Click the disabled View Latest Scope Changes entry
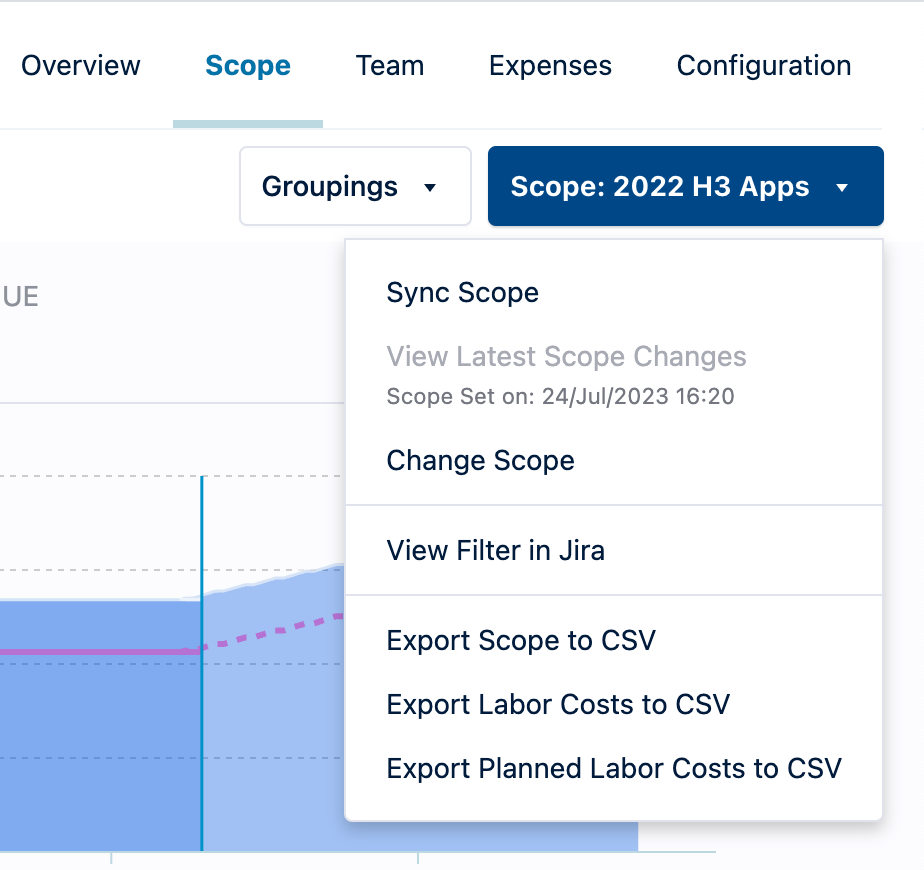 566,356
